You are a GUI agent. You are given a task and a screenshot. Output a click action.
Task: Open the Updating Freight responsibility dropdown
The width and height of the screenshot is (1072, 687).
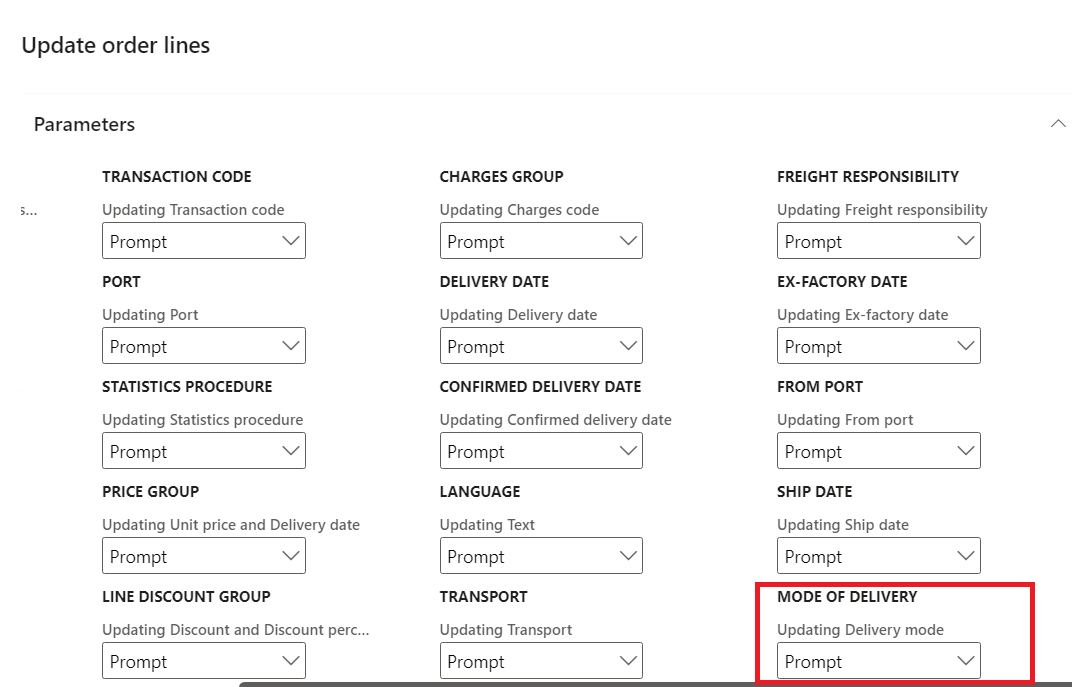879,241
